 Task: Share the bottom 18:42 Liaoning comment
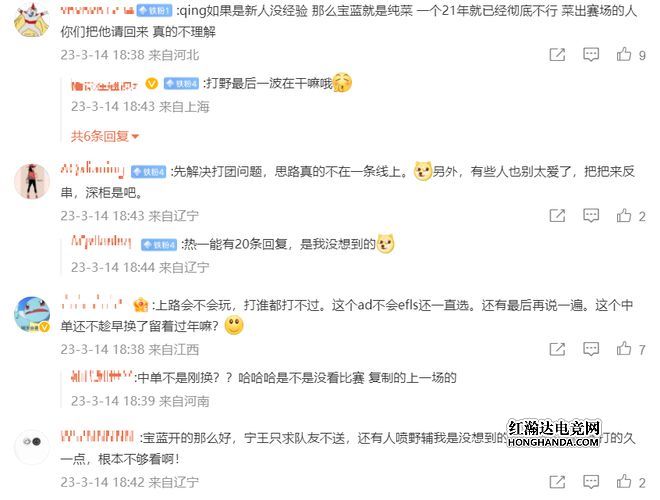click(x=557, y=482)
